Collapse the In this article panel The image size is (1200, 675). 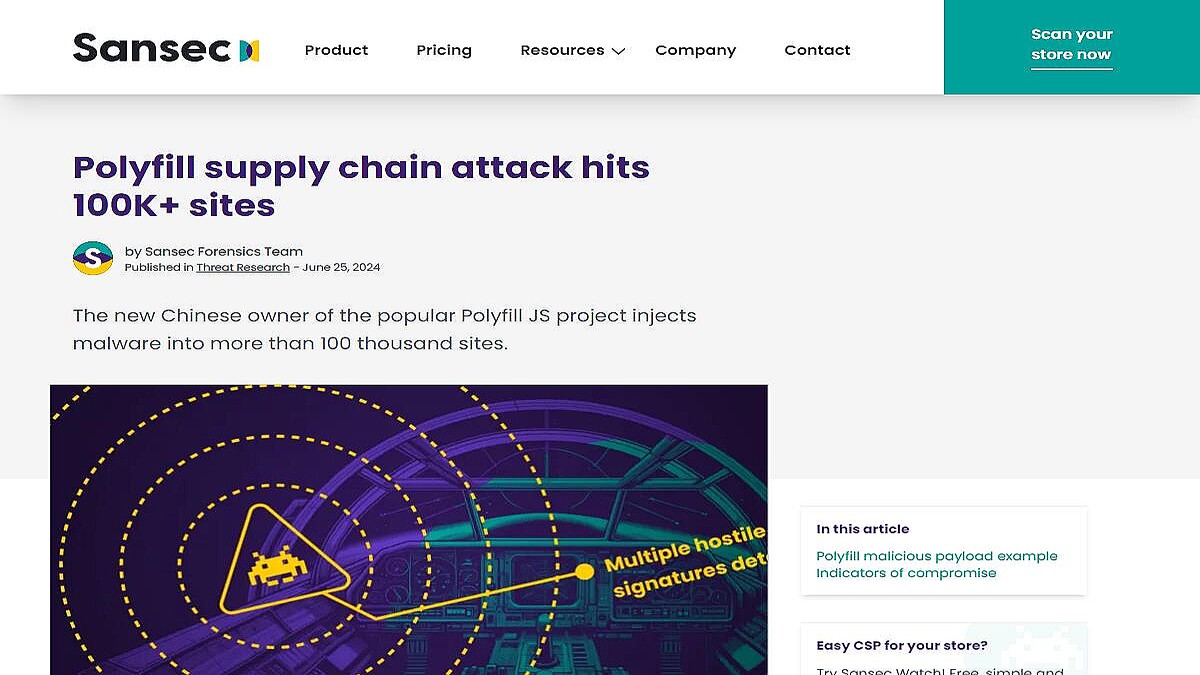click(863, 528)
